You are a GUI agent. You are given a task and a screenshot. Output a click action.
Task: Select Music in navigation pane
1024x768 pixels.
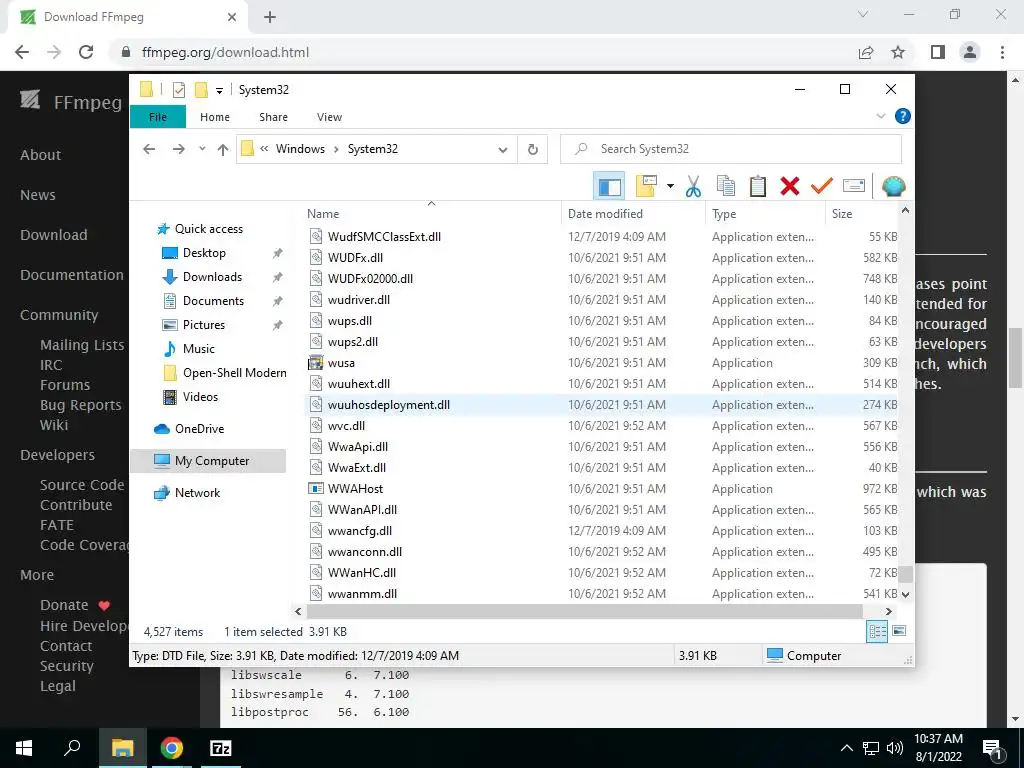click(x=199, y=349)
